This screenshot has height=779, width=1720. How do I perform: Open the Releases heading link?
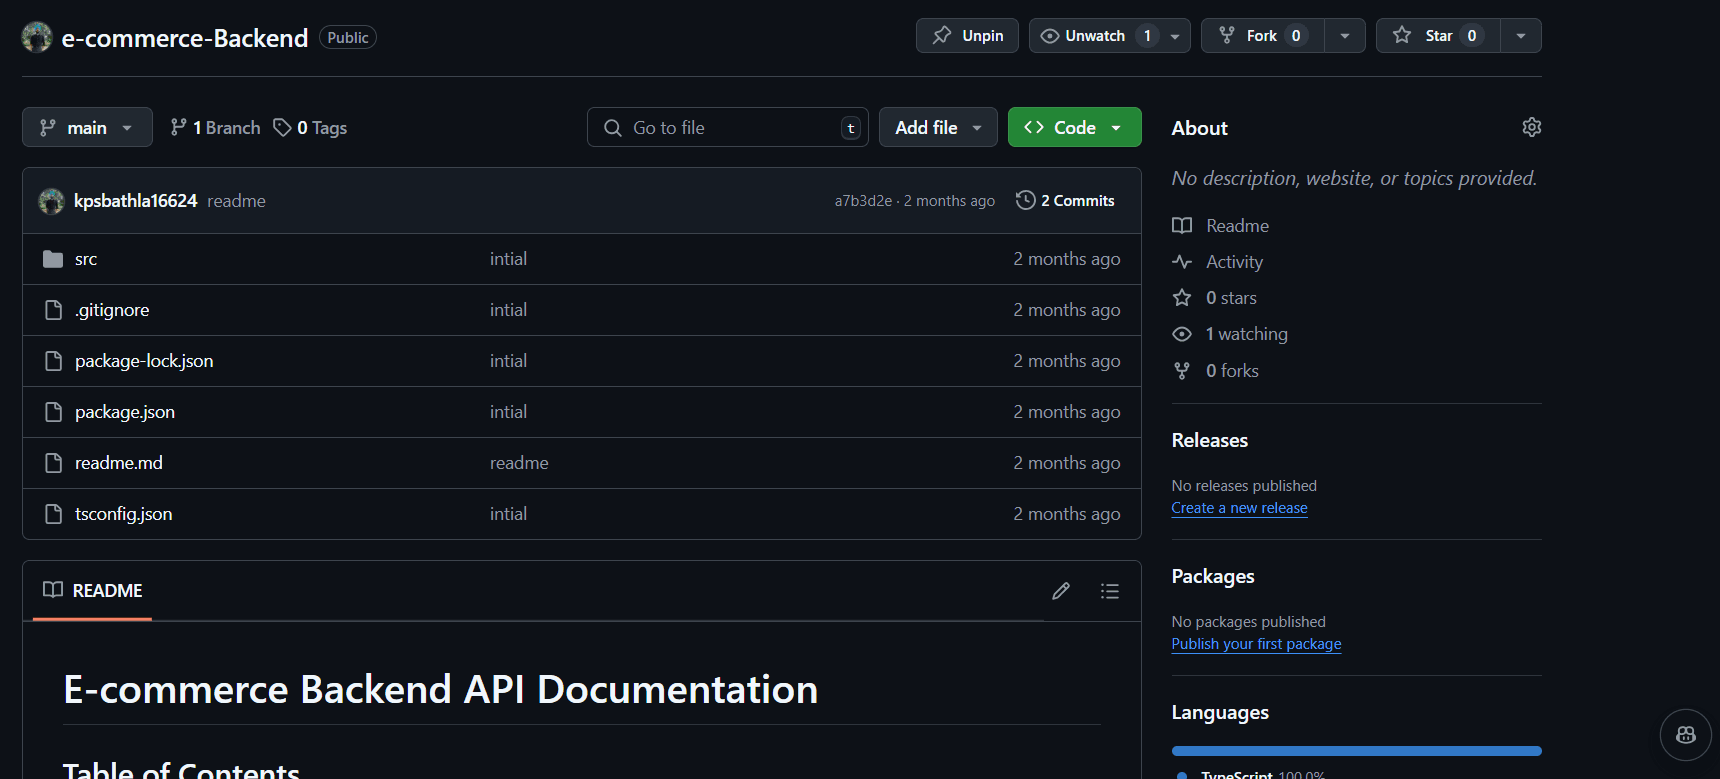(x=1210, y=441)
